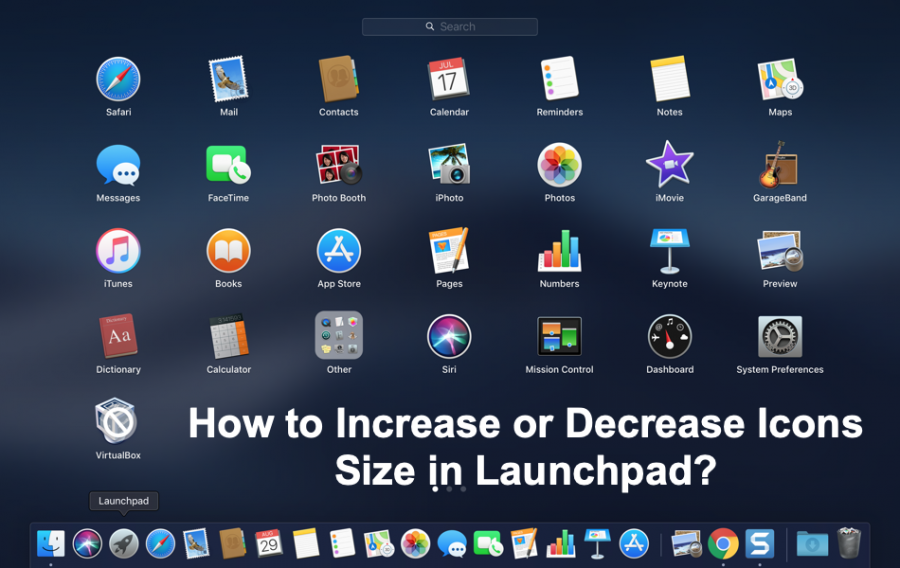The image size is (900, 568).
Task: Open the Dictionary app
Action: [x=118, y=336]
